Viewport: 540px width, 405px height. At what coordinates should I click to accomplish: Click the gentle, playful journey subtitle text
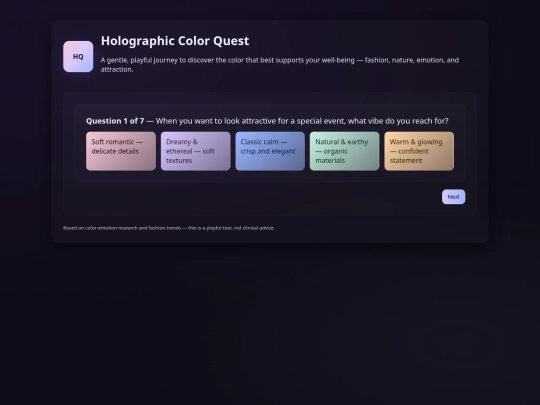tap(280, 65)
